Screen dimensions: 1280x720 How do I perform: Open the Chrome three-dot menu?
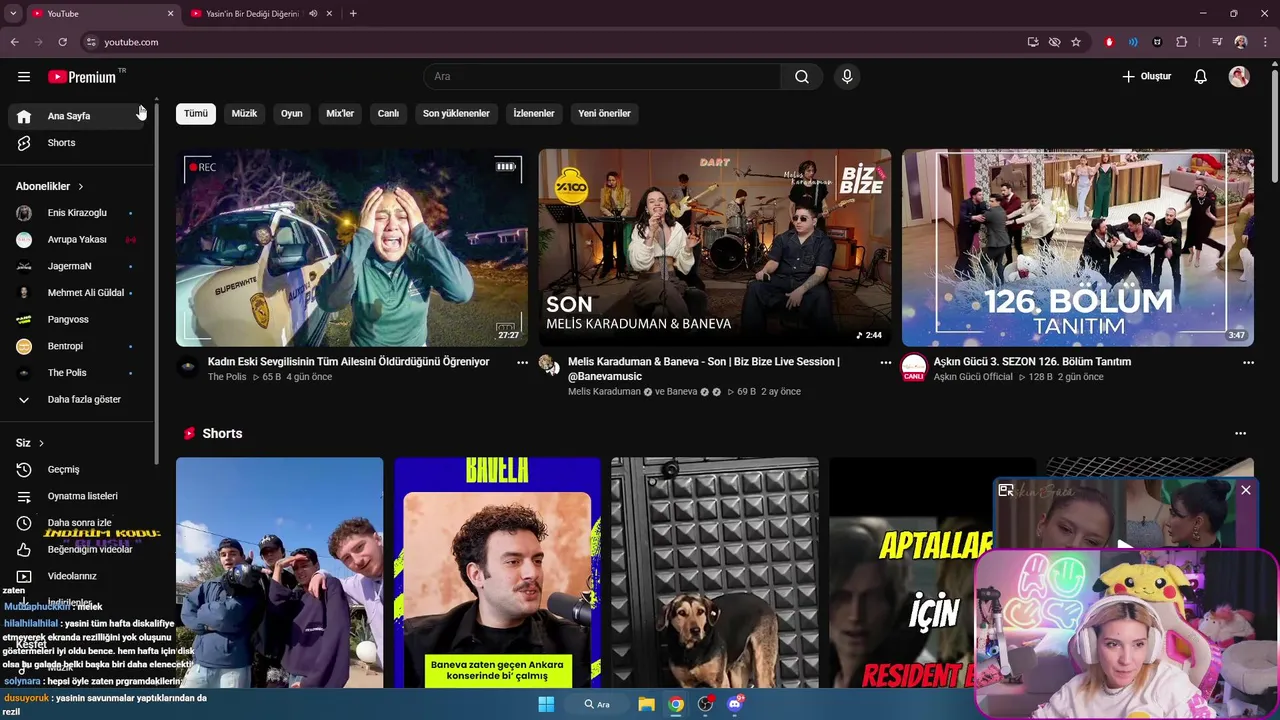1265,42
